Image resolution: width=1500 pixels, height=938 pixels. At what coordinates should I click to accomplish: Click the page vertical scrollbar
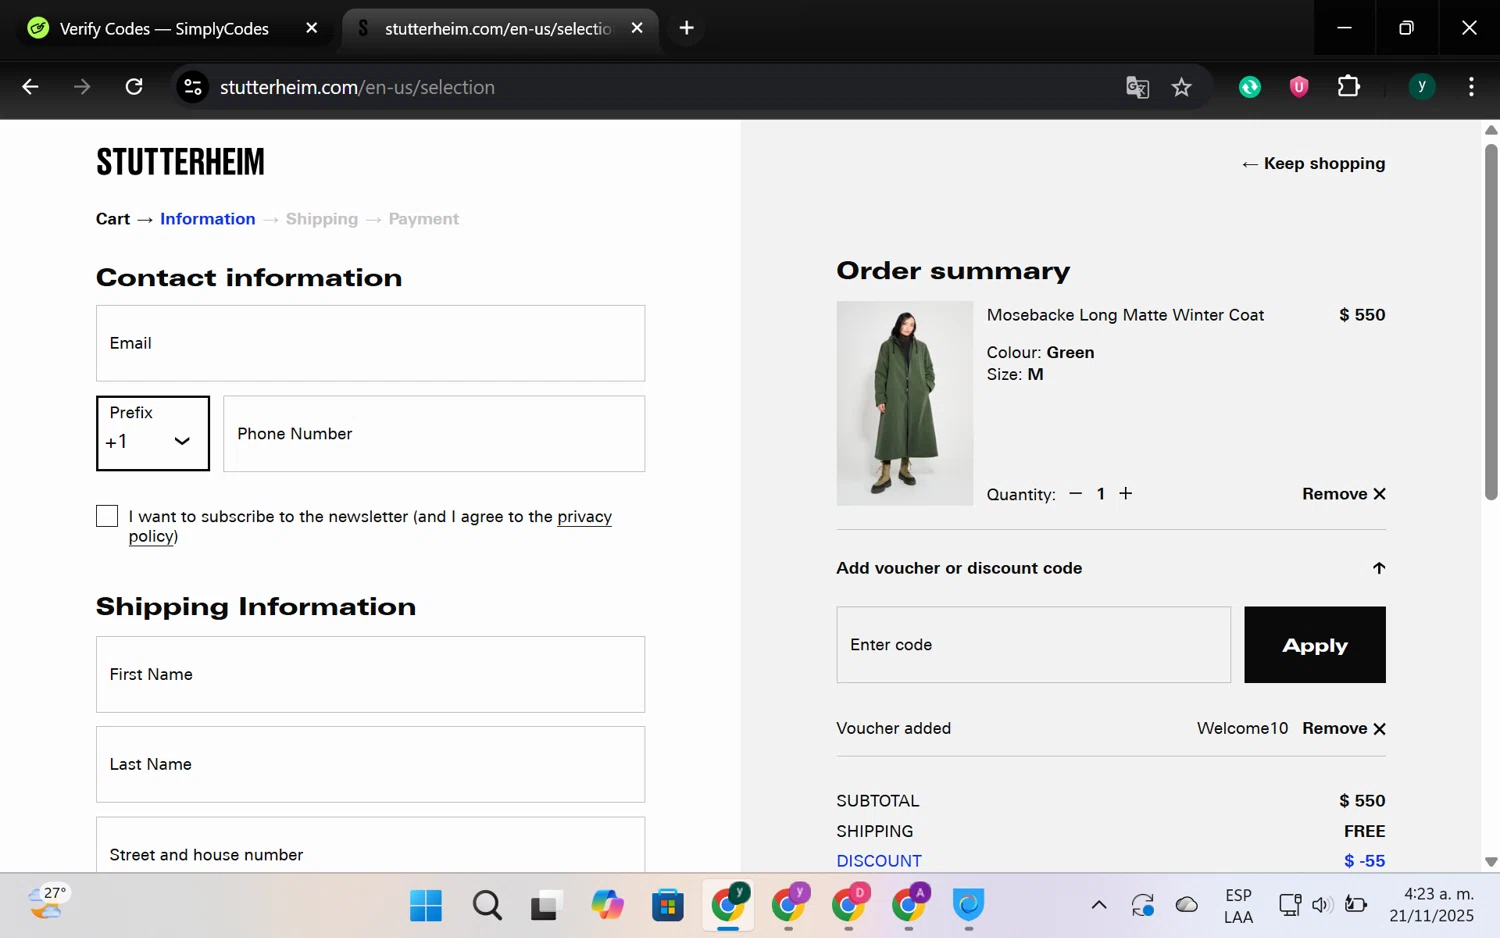[x=1491, y=320]
